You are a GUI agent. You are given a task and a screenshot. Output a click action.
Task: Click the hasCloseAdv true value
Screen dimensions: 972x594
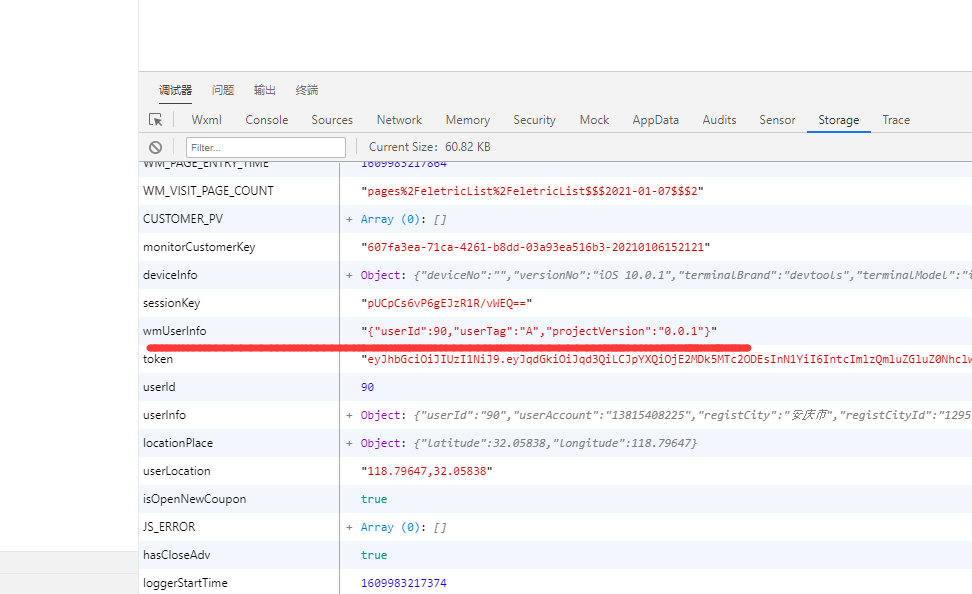[374, 556]
